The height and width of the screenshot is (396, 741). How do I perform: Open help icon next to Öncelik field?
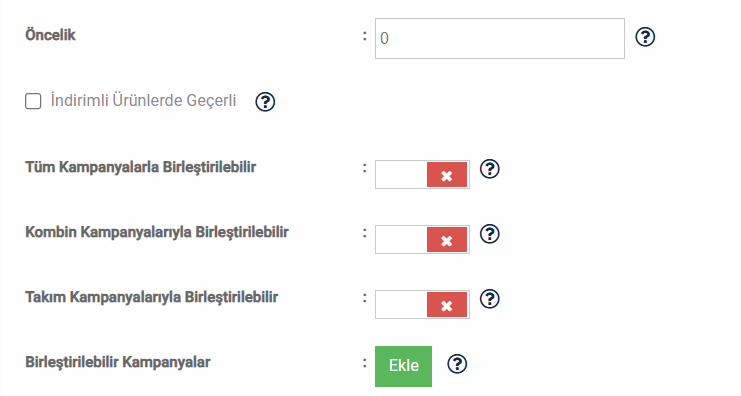click(x=645, y=37)
